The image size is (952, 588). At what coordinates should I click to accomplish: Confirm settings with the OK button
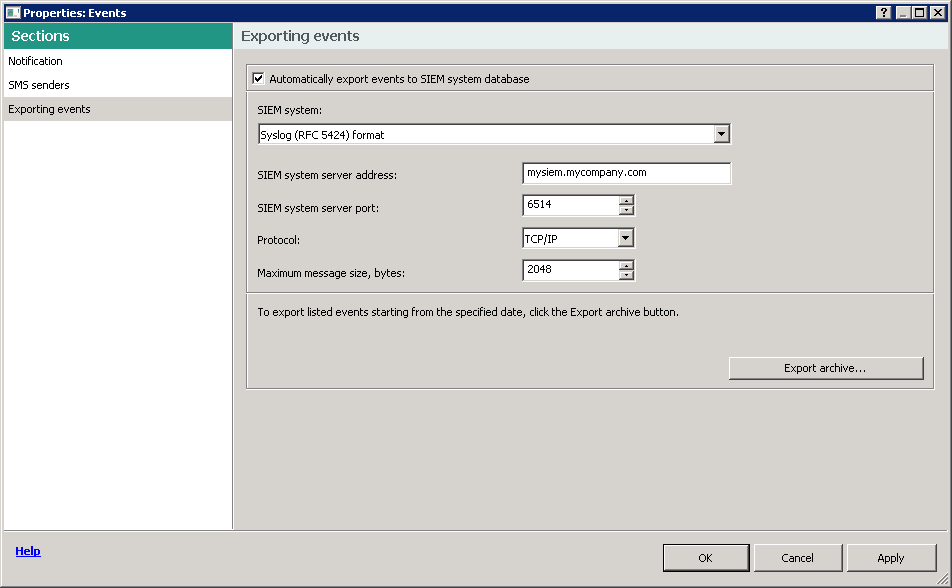tap(706, 558)
